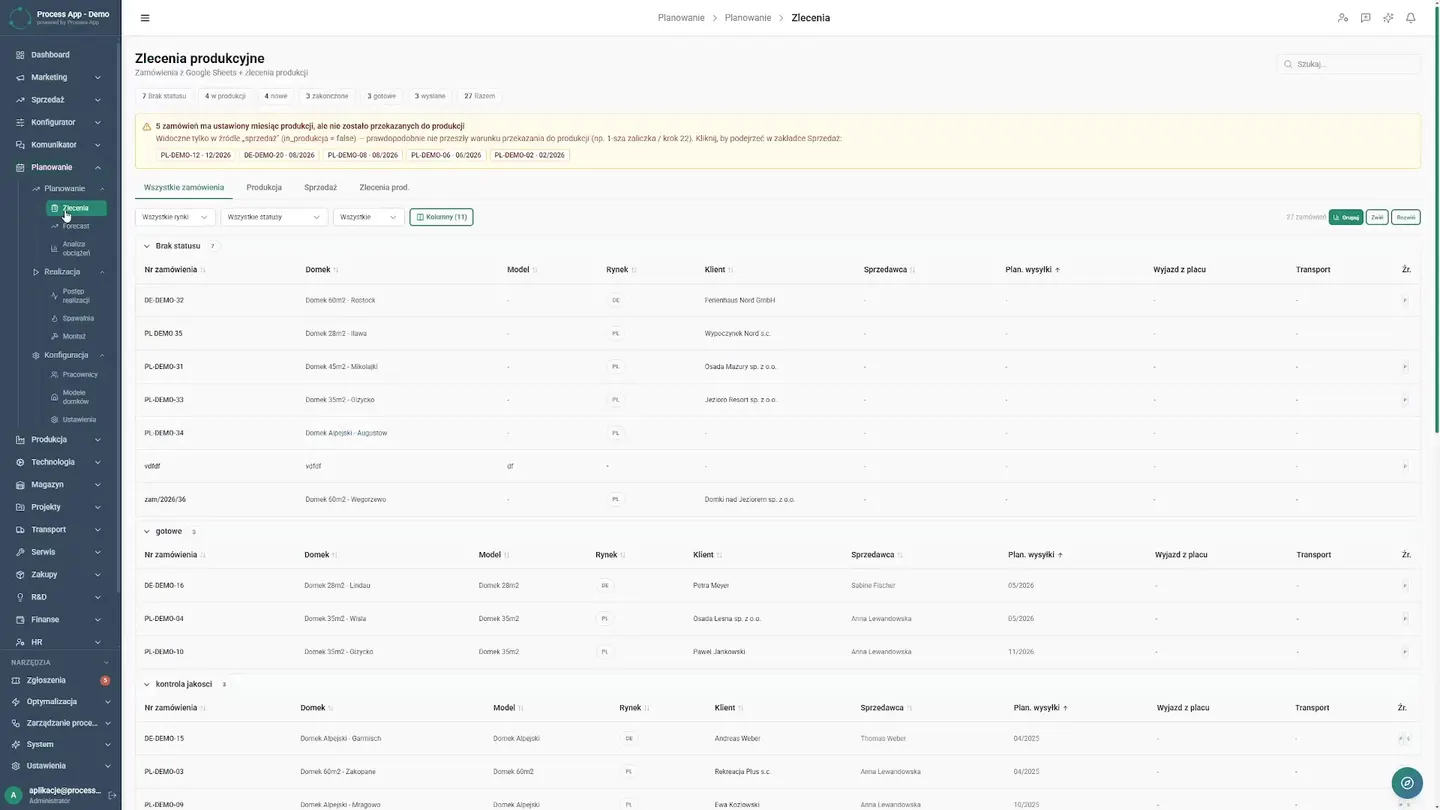Click the logout icon next to account email
The width and height of the screenshot is (1440, 810).
click(x=112, y=795)
